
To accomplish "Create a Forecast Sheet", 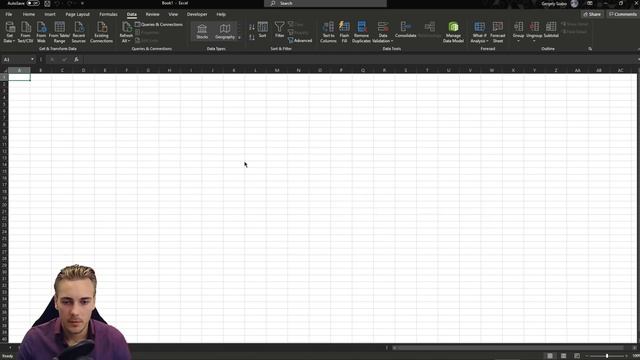I will [x=498, y=32].
